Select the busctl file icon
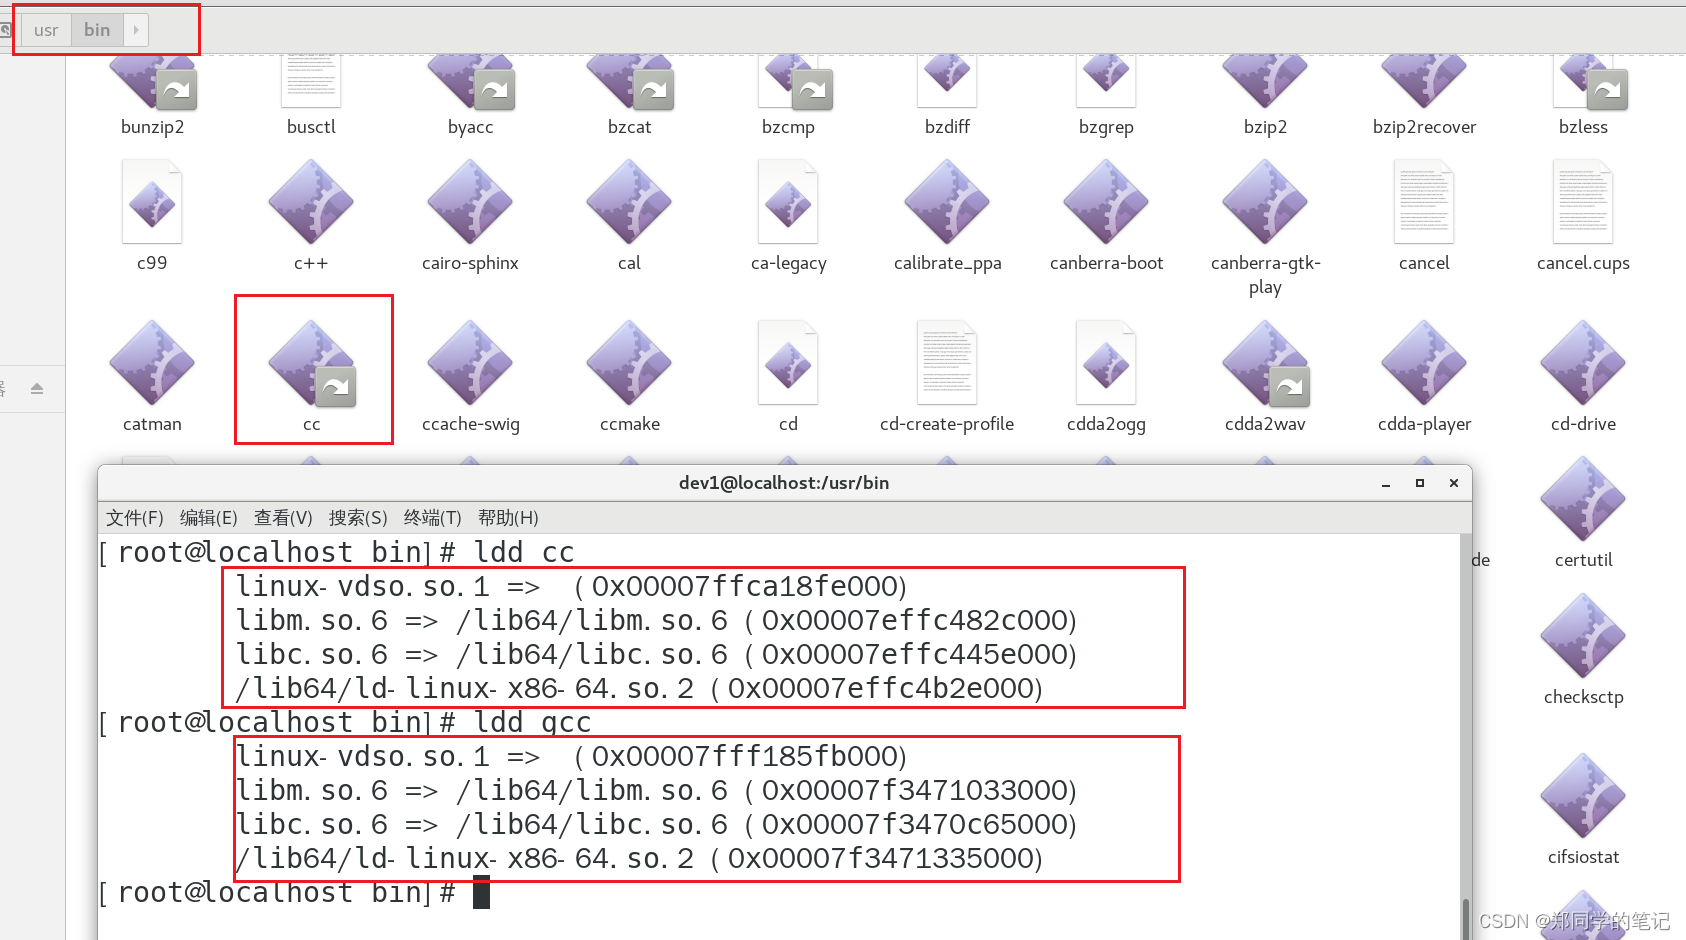 coord(311,82)
